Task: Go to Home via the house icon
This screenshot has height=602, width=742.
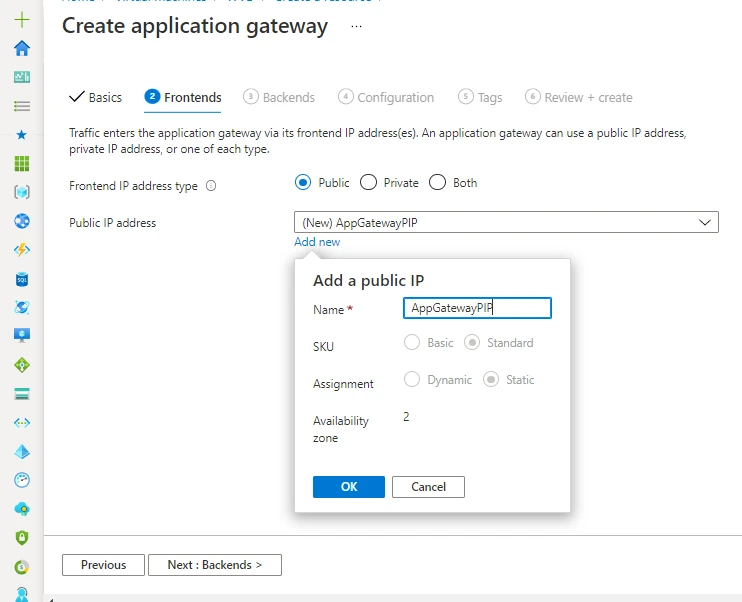Action: click(22, 48)
